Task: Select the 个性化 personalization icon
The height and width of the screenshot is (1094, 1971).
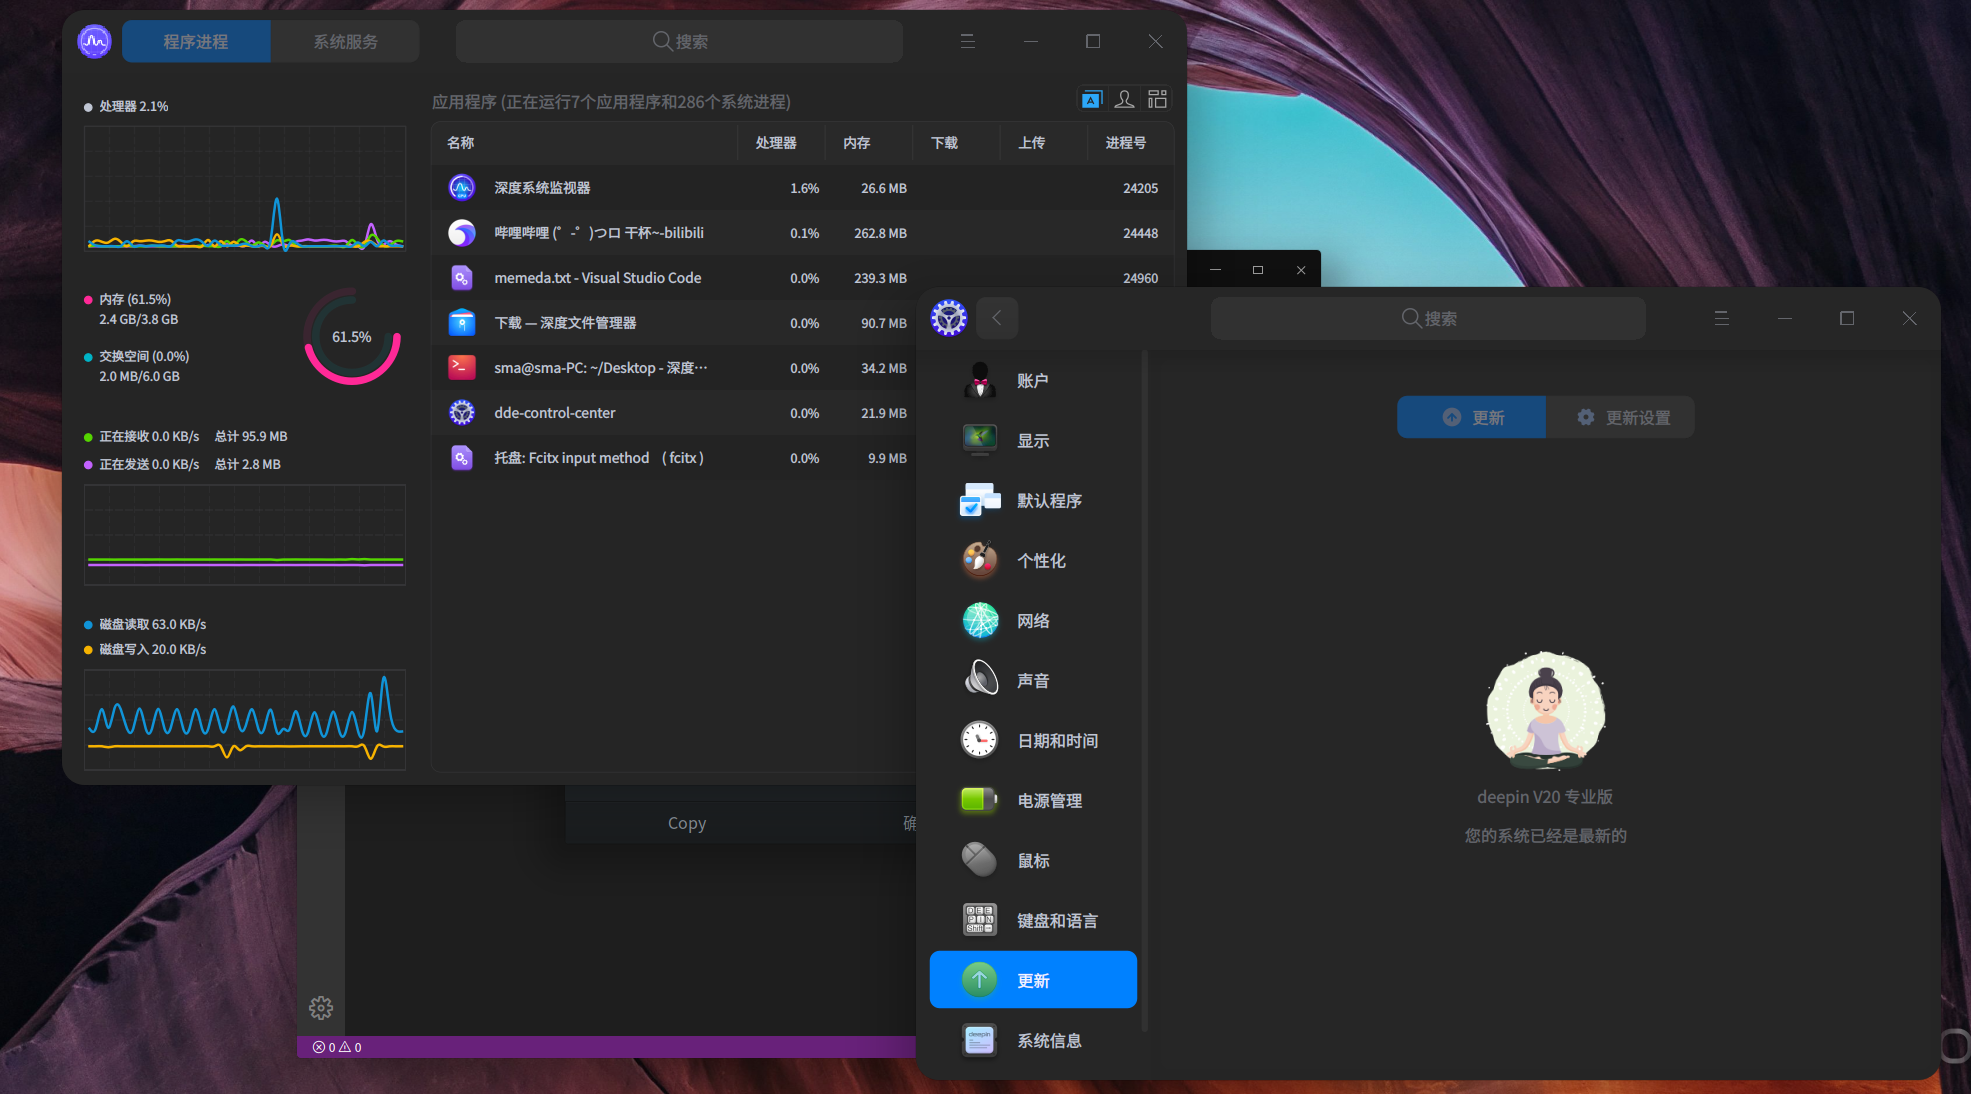Action: click(x=979, y=561)
